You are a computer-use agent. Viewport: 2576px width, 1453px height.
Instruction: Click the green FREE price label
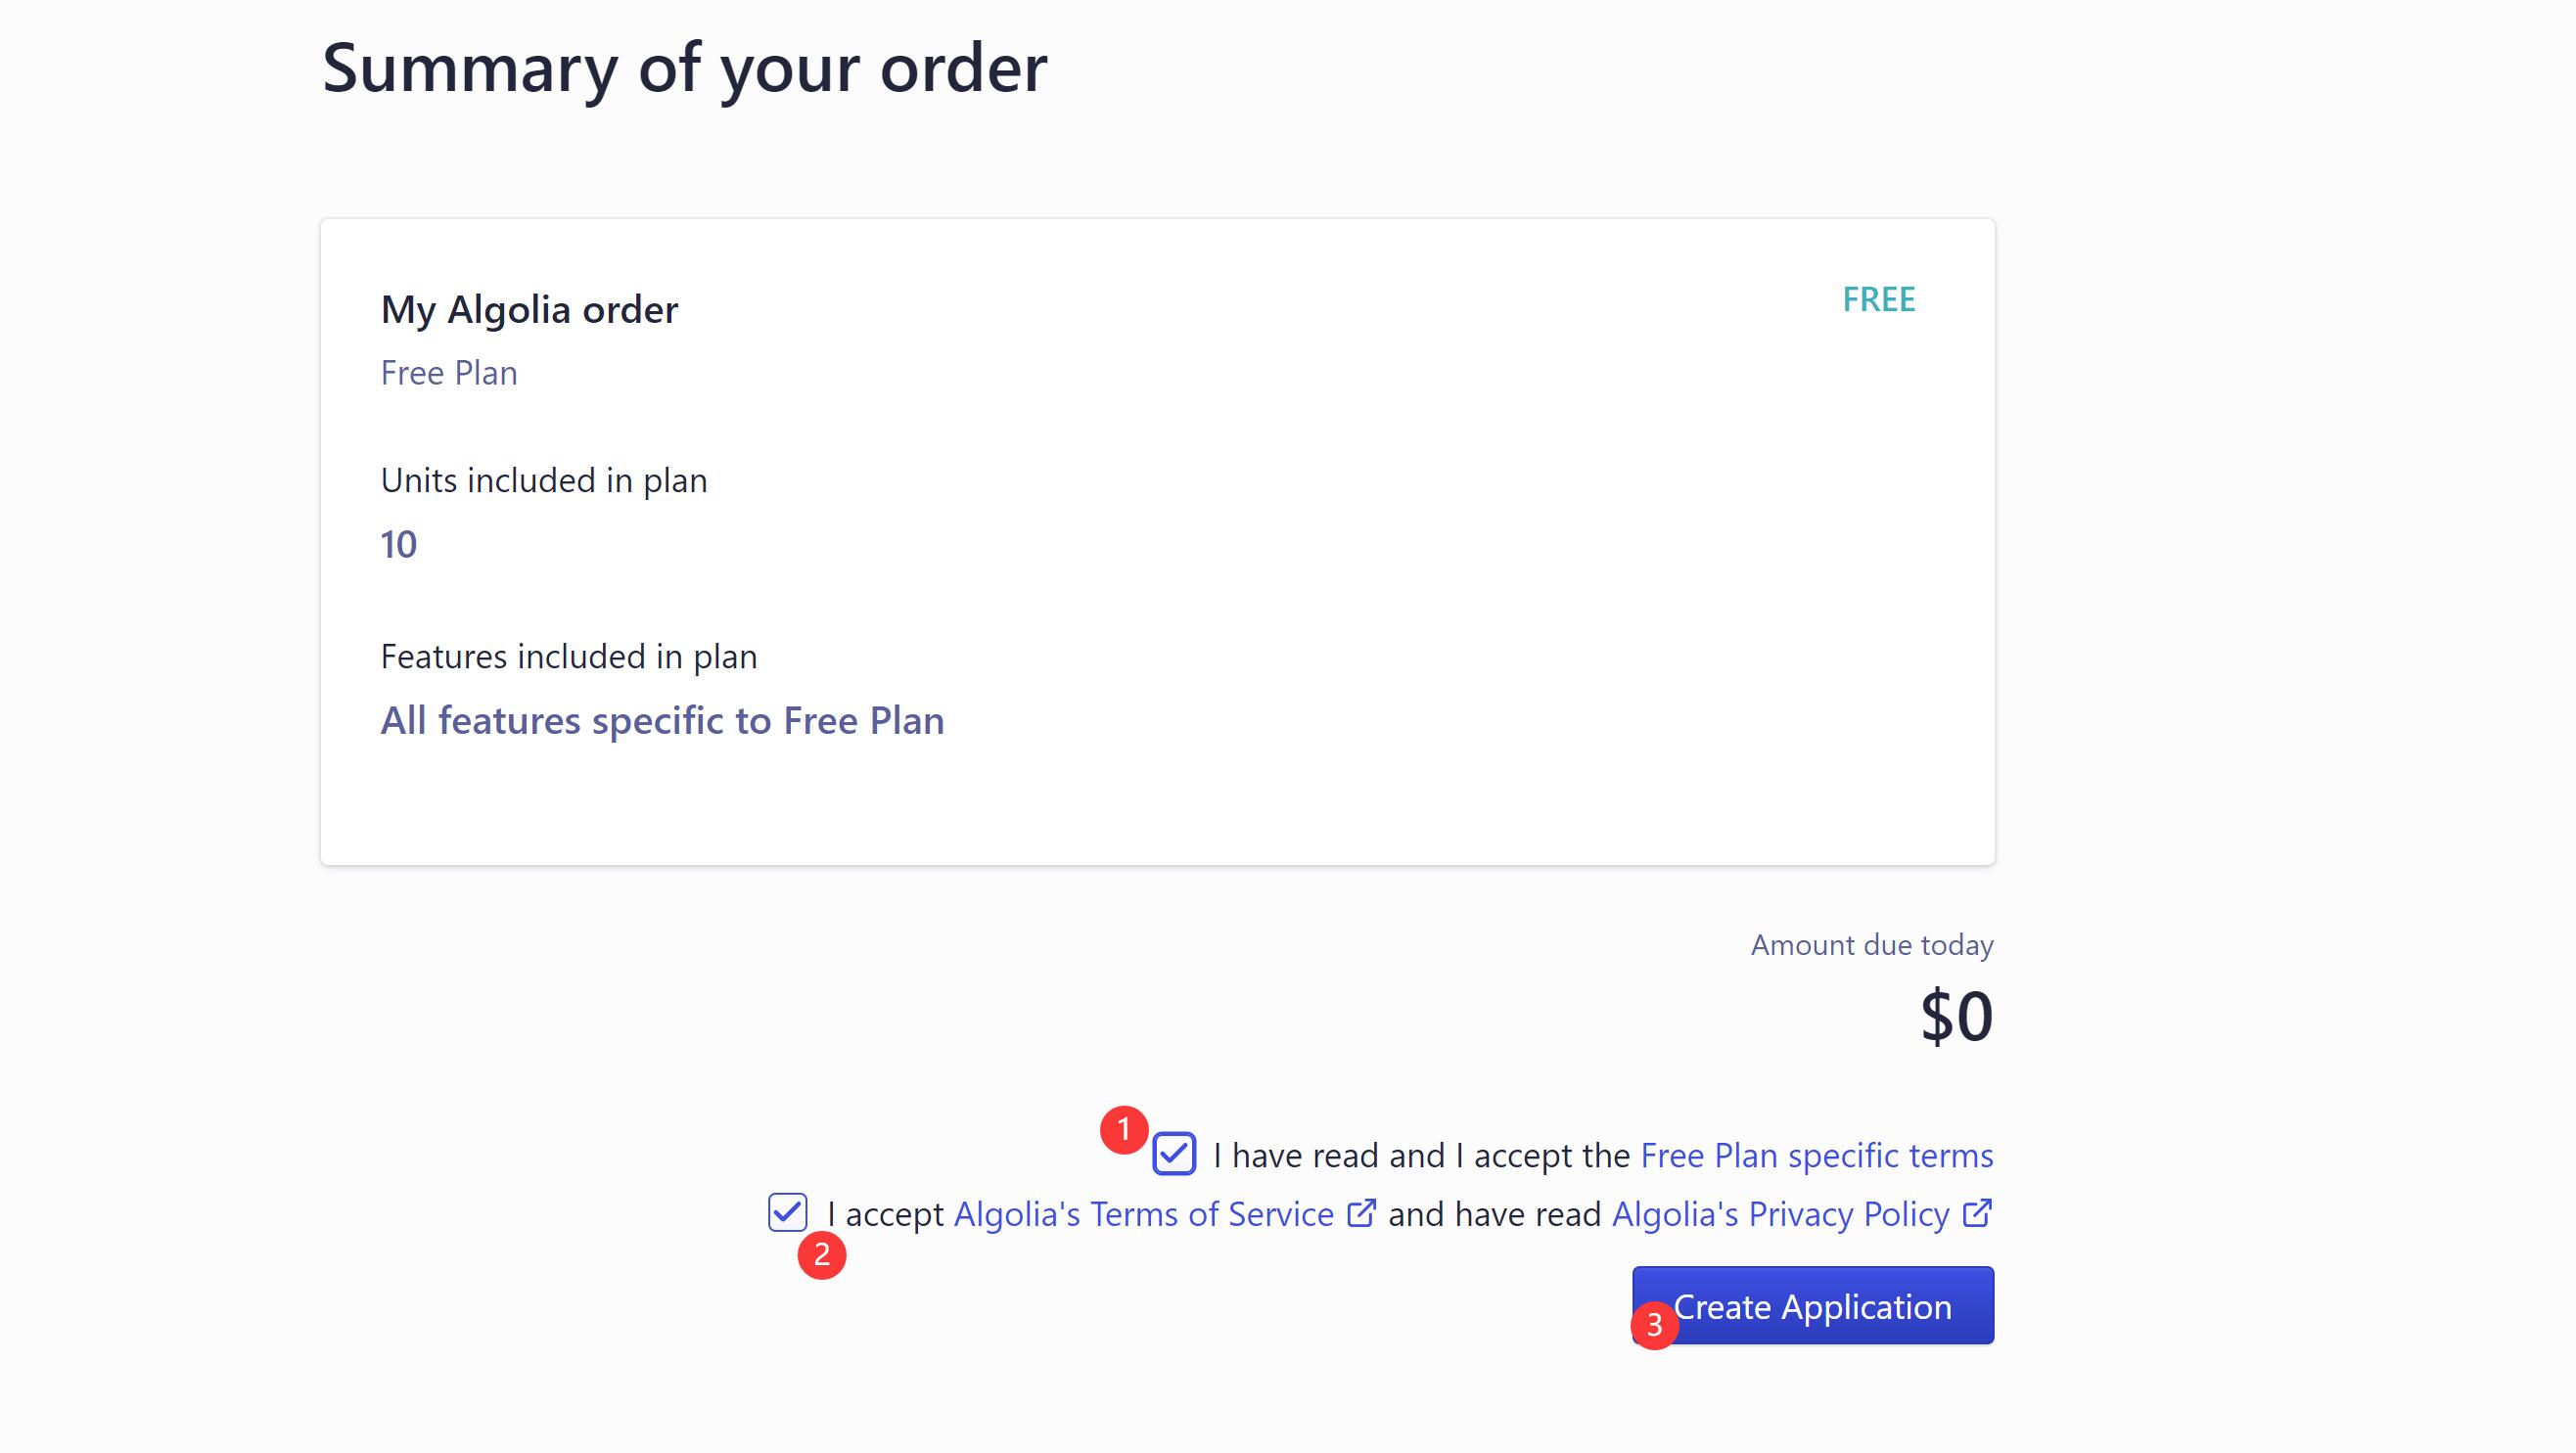[1878, 299]
